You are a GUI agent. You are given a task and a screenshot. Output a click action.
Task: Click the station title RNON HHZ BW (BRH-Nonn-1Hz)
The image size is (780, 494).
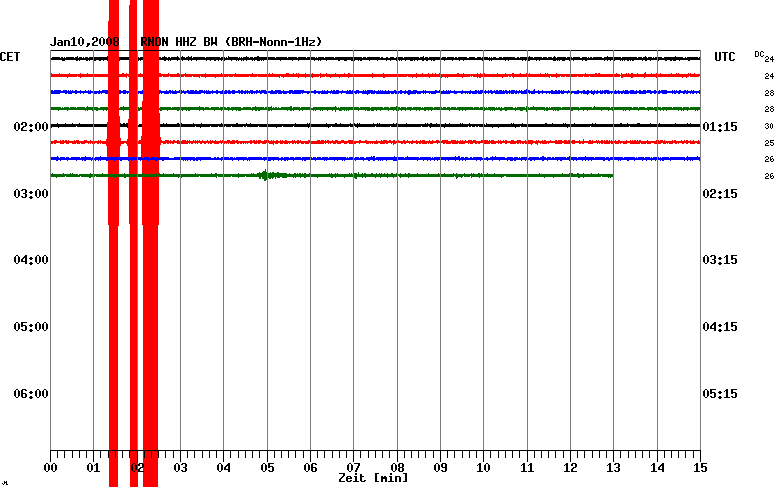coord(231,42)
